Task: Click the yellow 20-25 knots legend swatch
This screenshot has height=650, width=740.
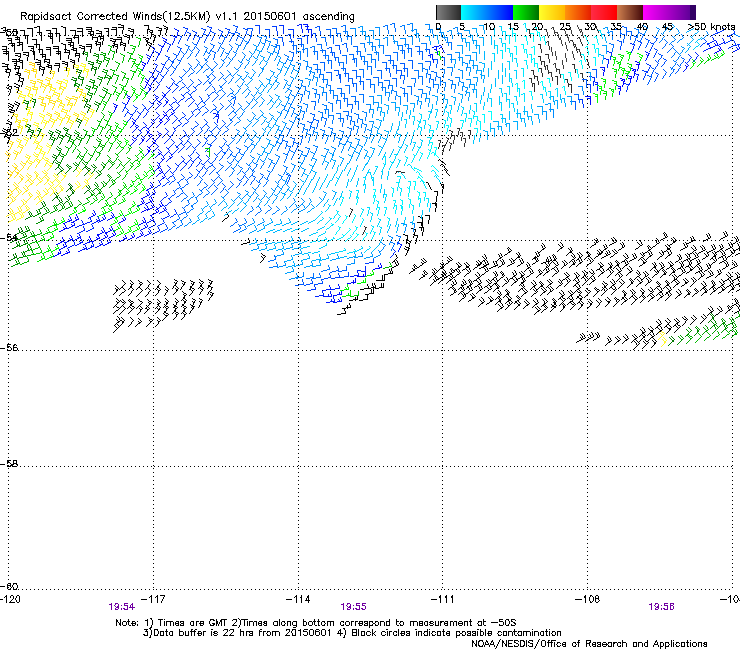Action: (552, 12)
